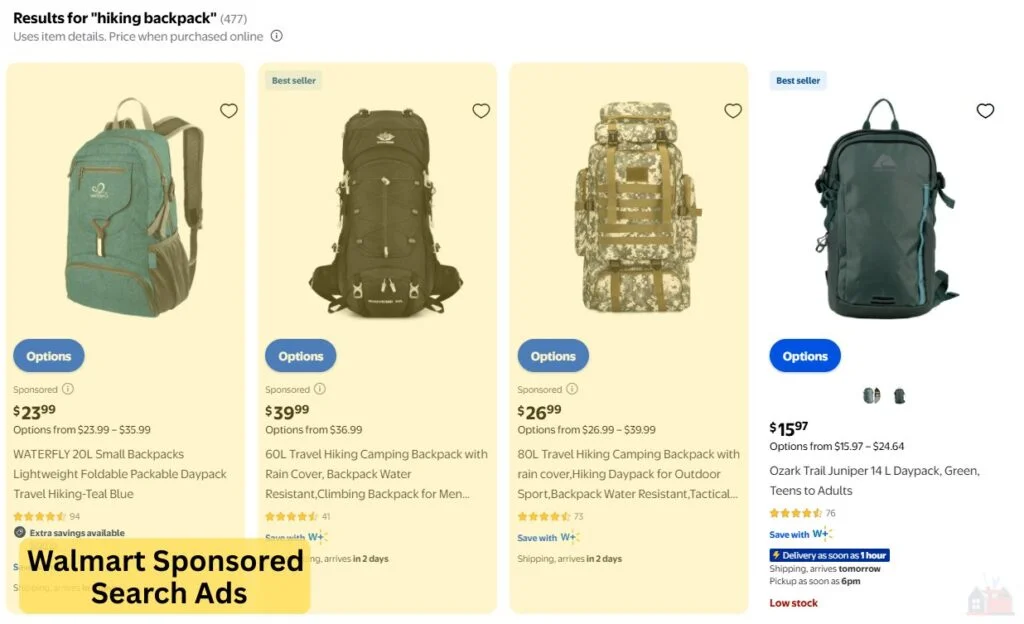Select the dark green variant swatch under Ozark Options
This screenshot has height=624, width=1024.
(899, 395)
